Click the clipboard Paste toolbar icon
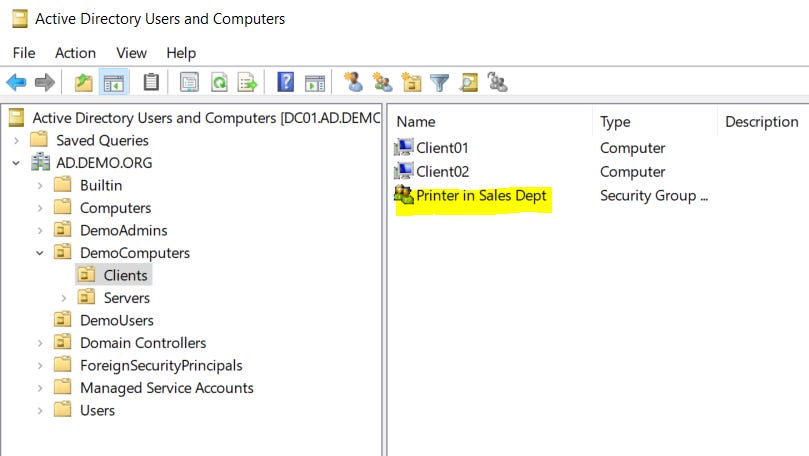The width and height of the screenshot is (809, 456). (x=151, y=82)
